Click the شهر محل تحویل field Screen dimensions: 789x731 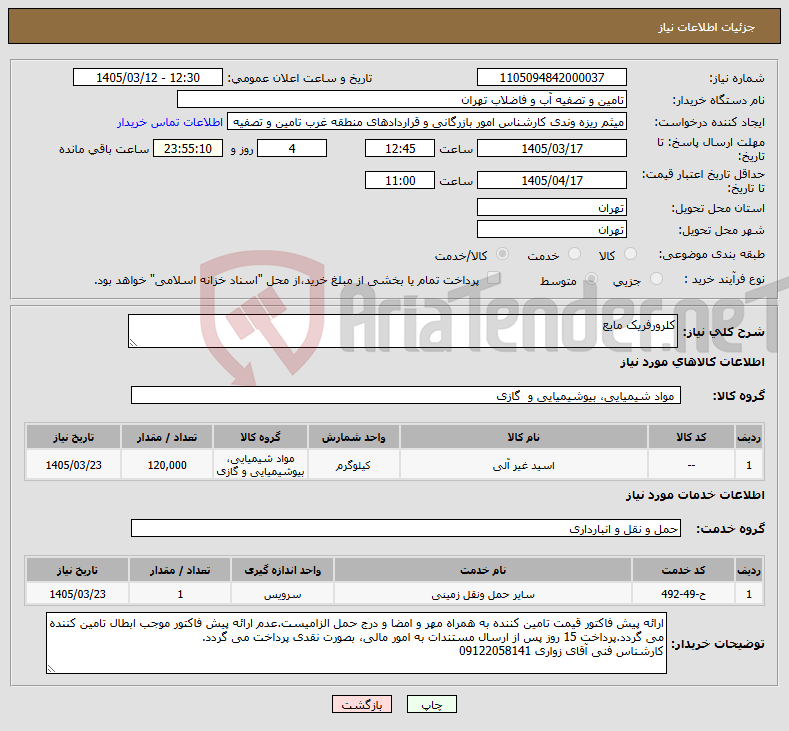click(551, 229)
